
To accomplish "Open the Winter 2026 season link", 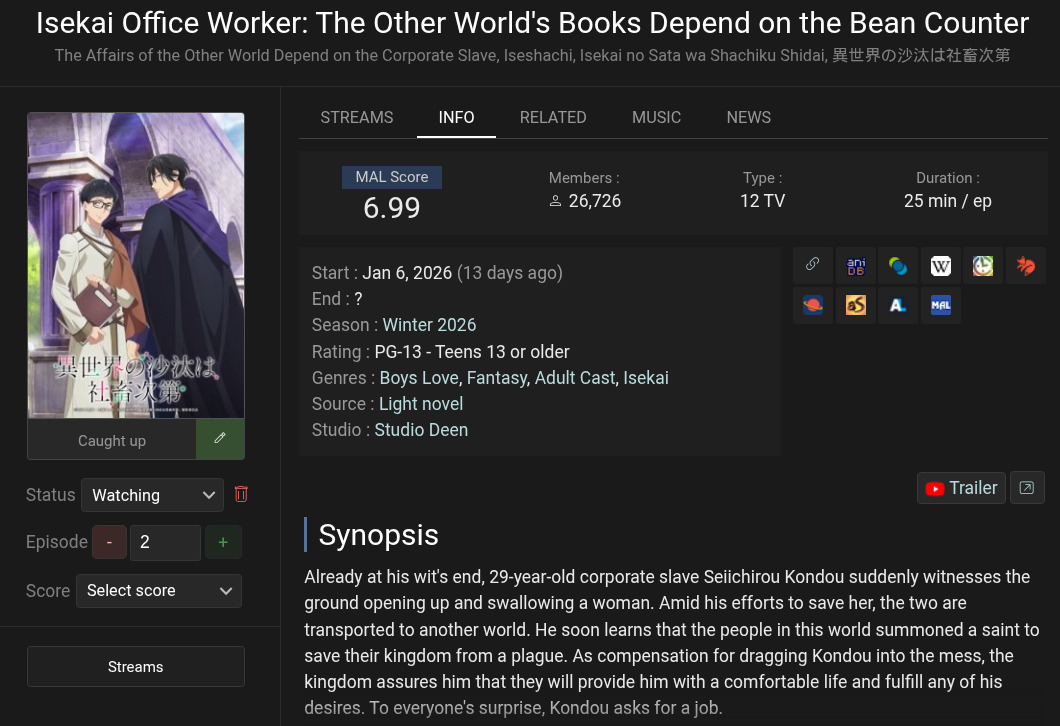I will pyautogui.click(x=429, y=325).
